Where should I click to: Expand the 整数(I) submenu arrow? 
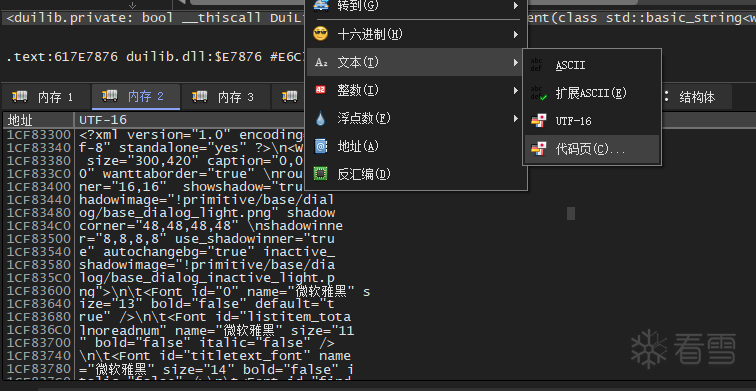coord(515,90)
